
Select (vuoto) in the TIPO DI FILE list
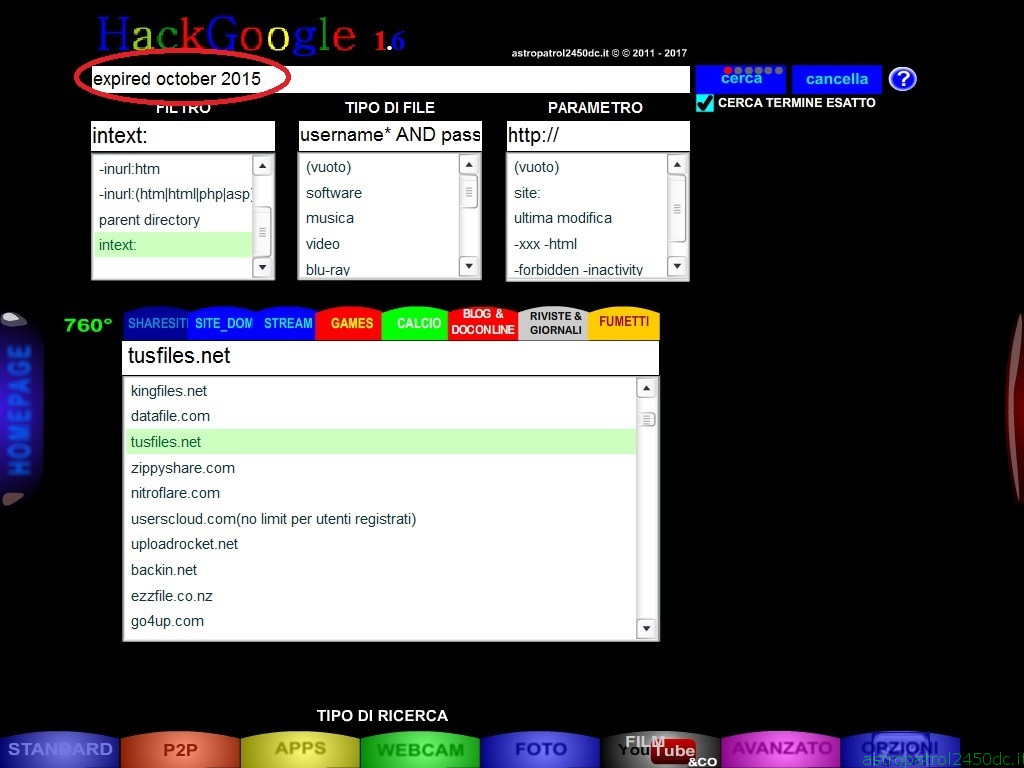[x=380, y=167]
